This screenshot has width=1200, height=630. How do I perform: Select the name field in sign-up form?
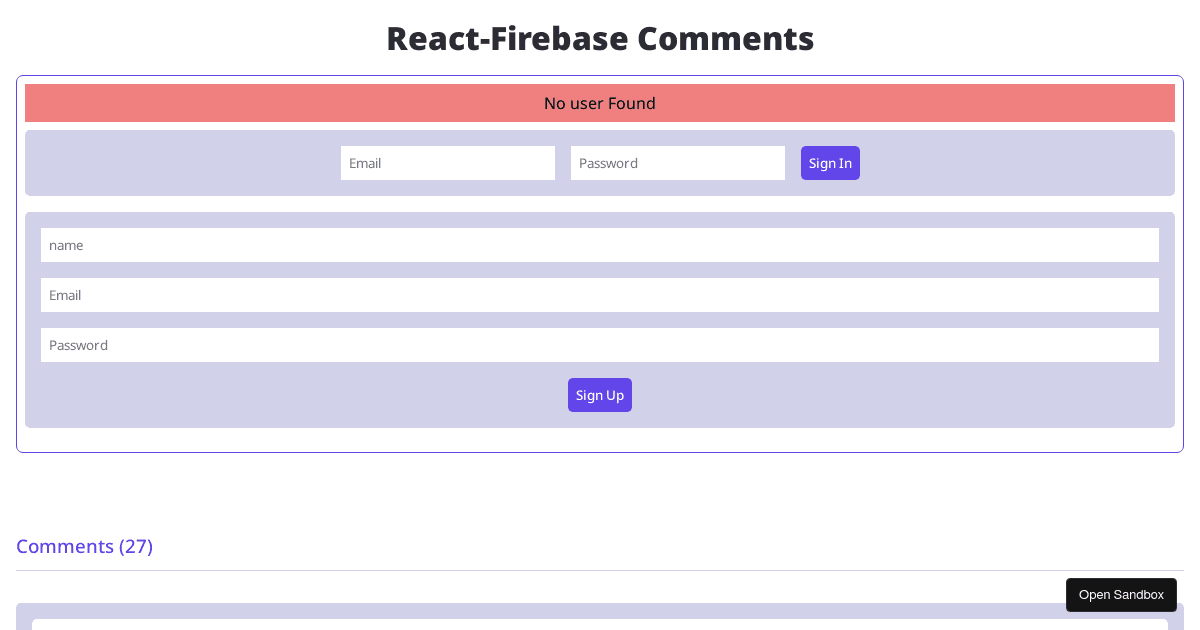point(600,245)
